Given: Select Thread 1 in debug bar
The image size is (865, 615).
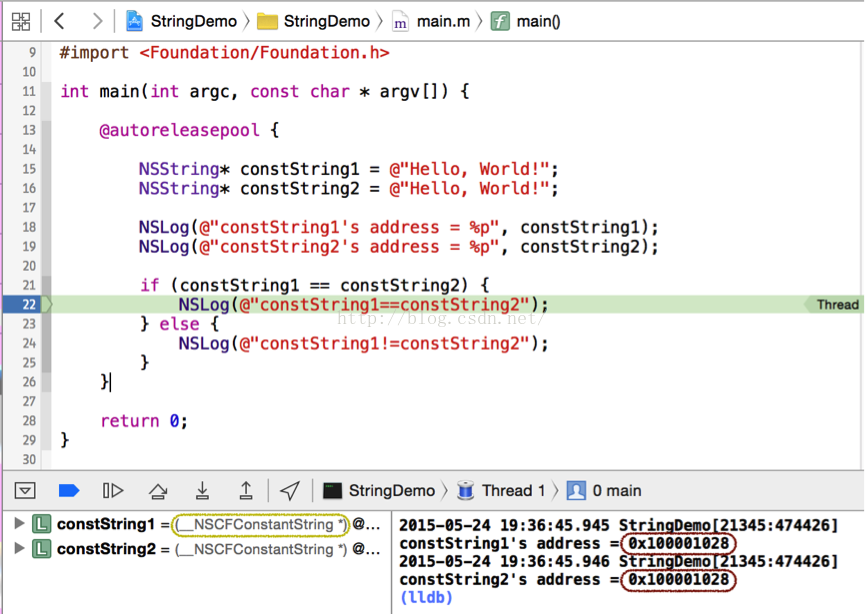Looking at the screenshot, I should [x=501, y=490].
